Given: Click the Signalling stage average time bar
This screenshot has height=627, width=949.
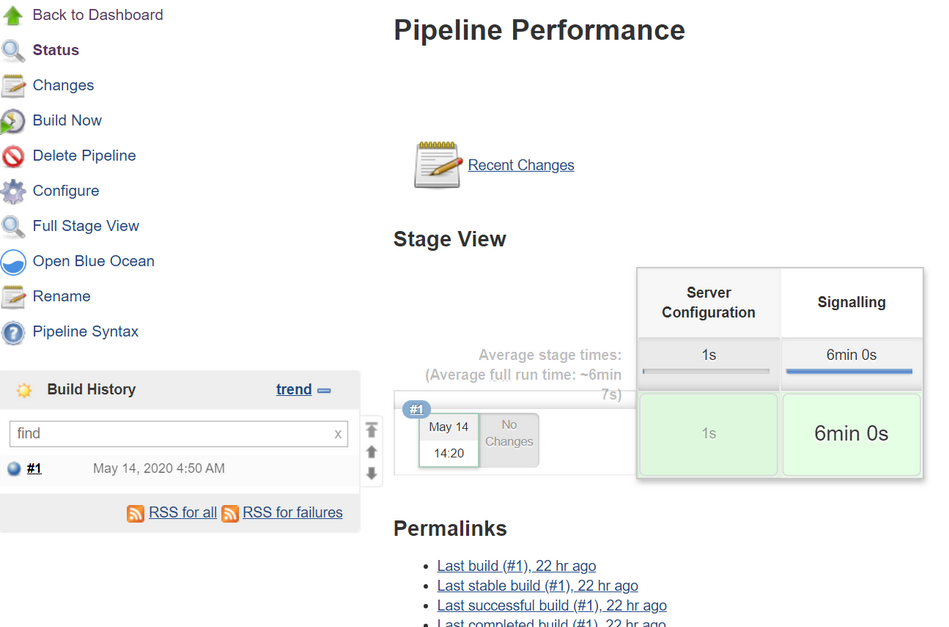Looking at the screenshot, I should click(849, 371).
